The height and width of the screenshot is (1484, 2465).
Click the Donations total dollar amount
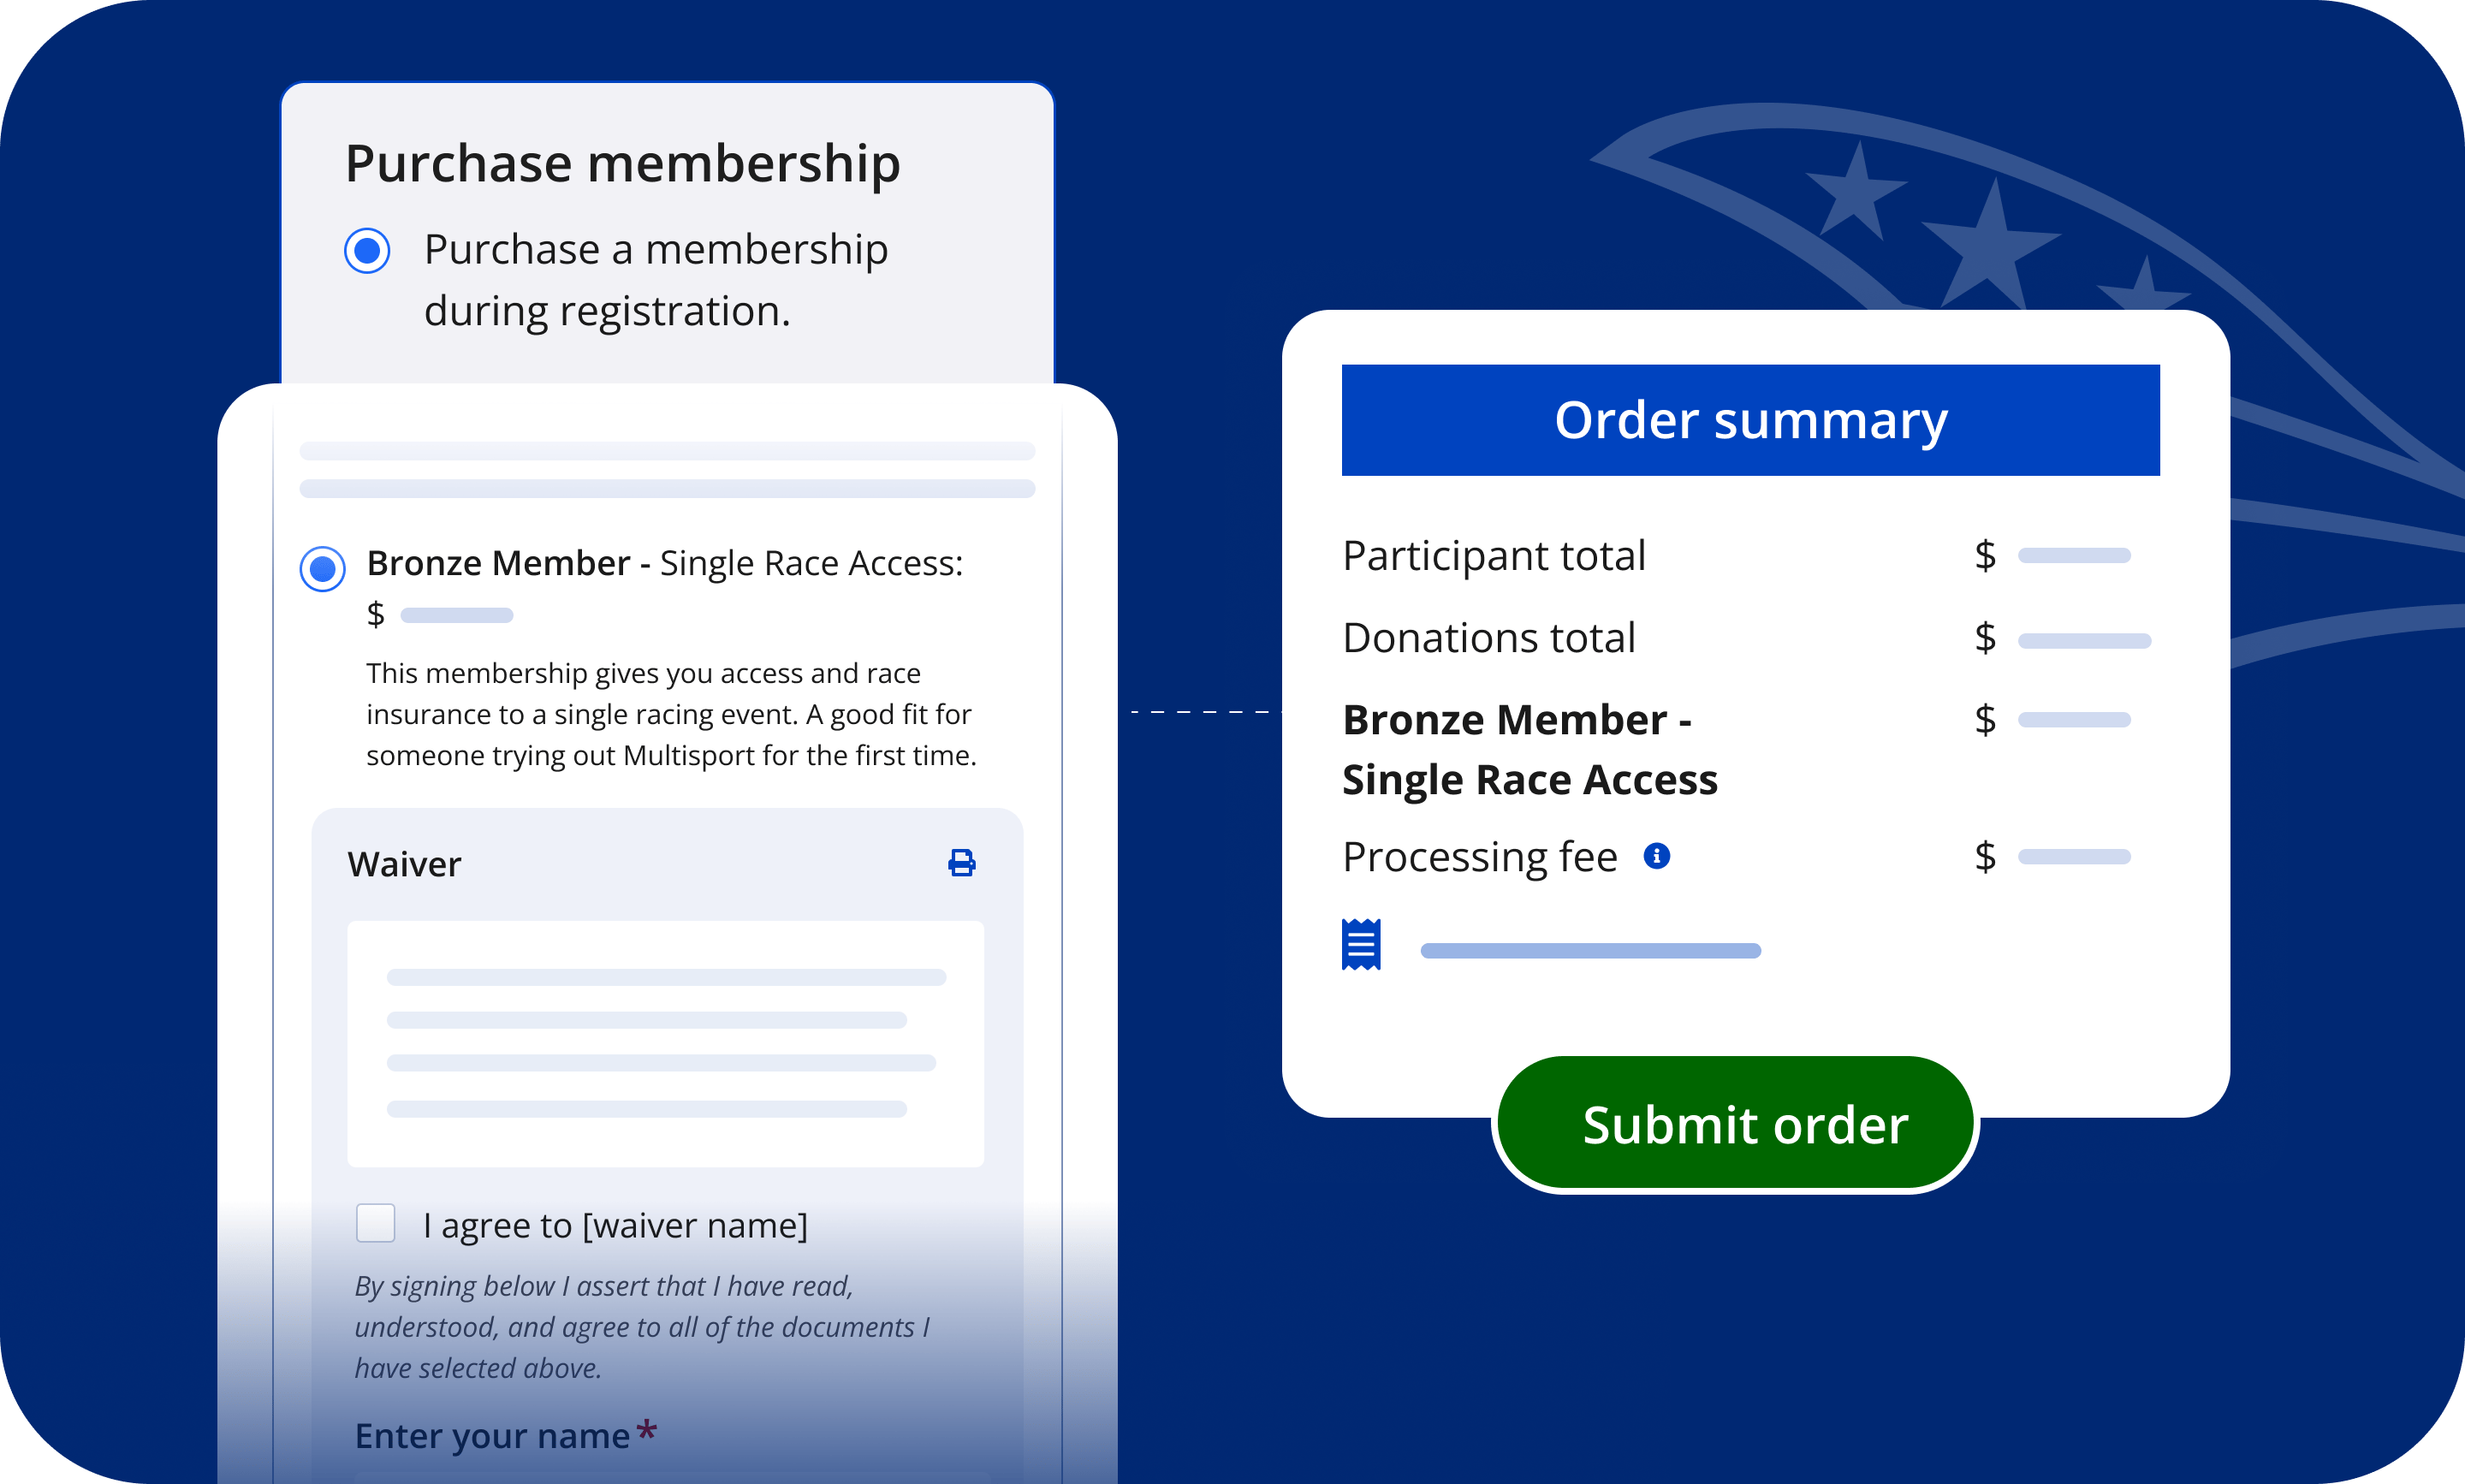point(2083,640)
